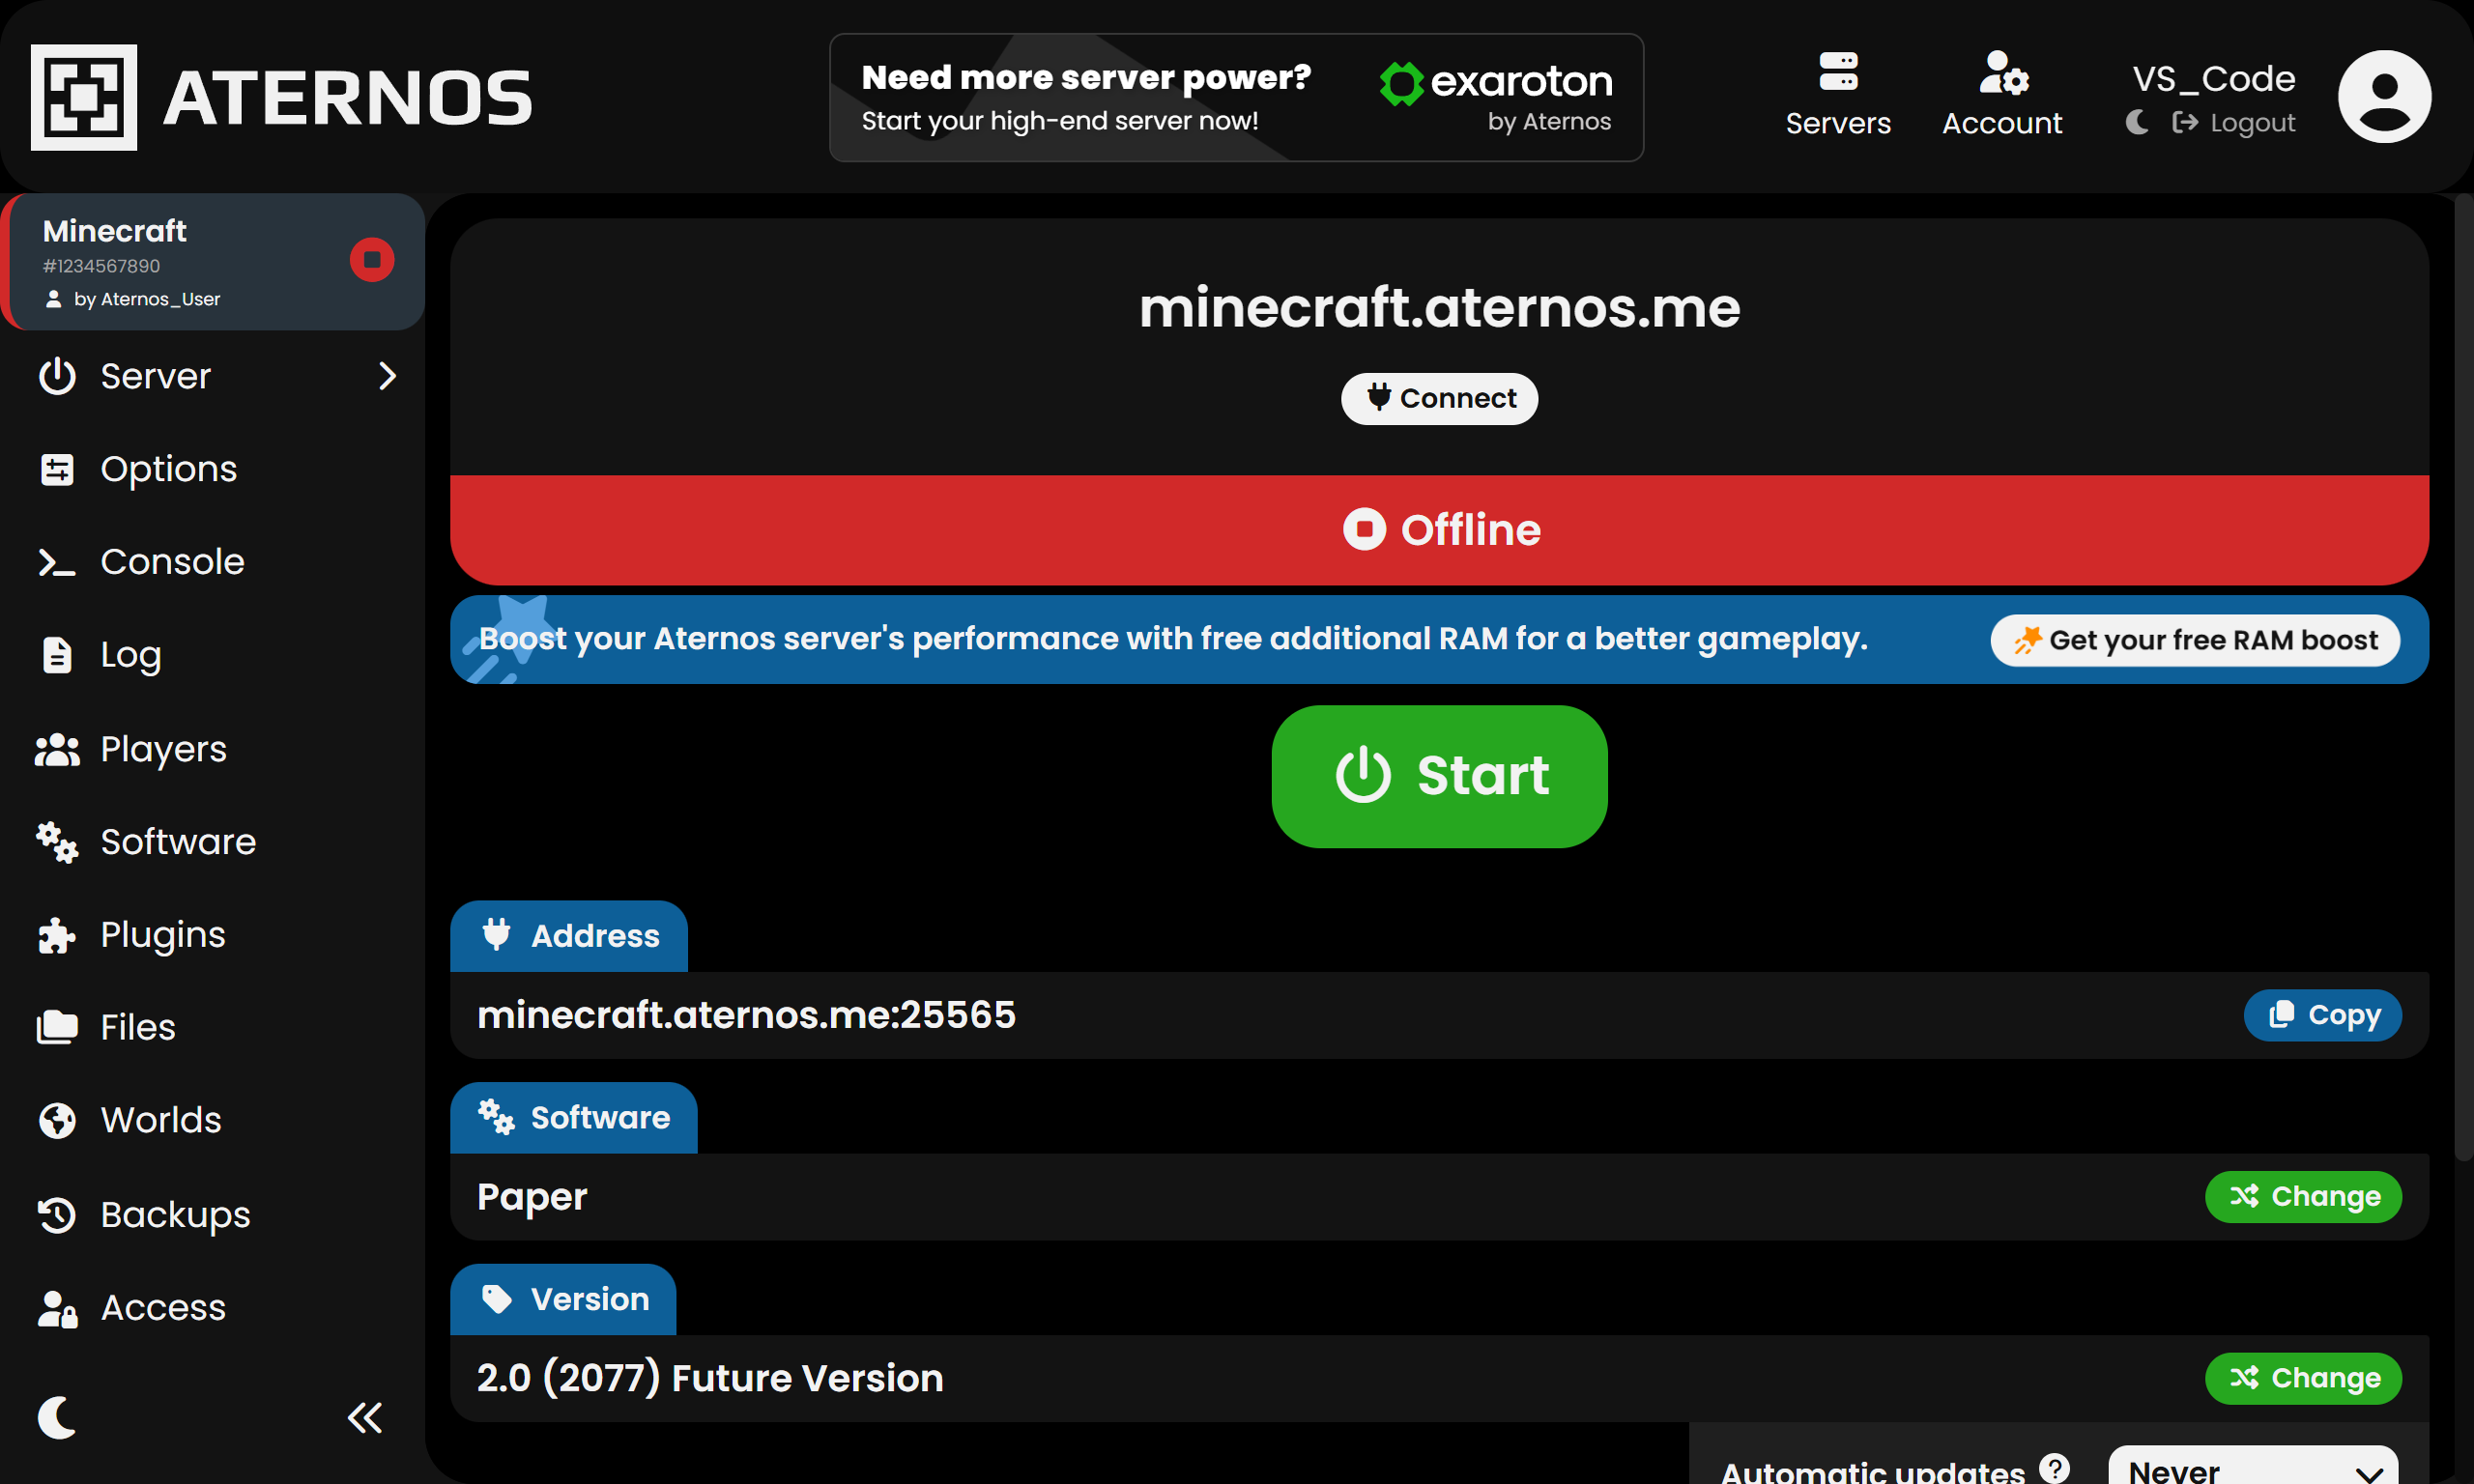Click the Files folder icon
The height and width of the screenshot is (1484, 2474).
[x=57, y=1028]
